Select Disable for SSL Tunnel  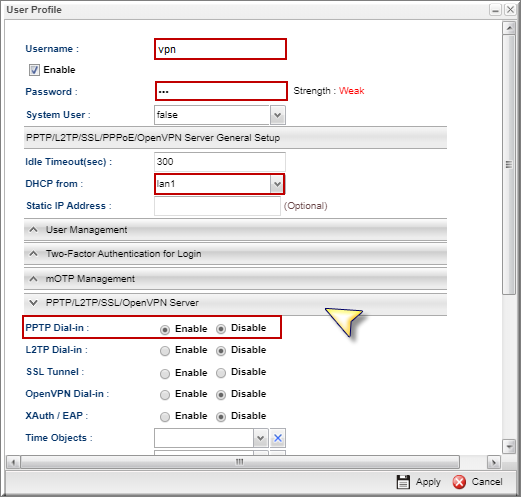(221, 373)
